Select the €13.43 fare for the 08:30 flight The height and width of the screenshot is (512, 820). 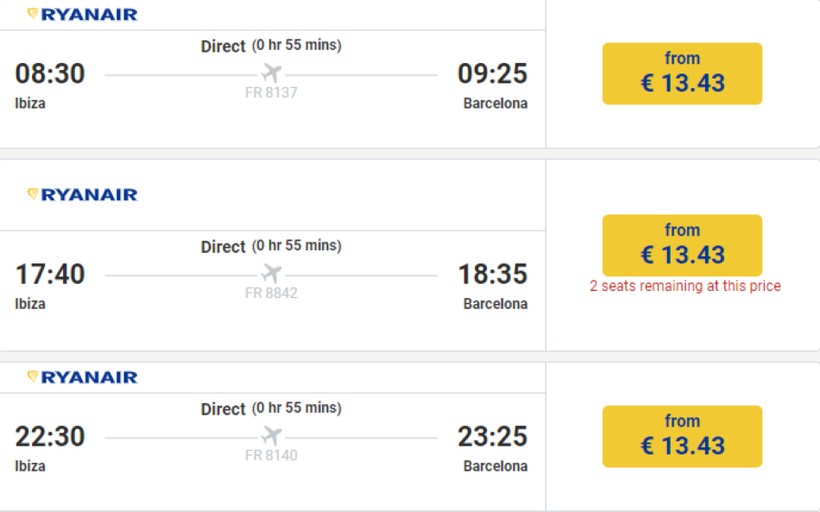point(682,73)
